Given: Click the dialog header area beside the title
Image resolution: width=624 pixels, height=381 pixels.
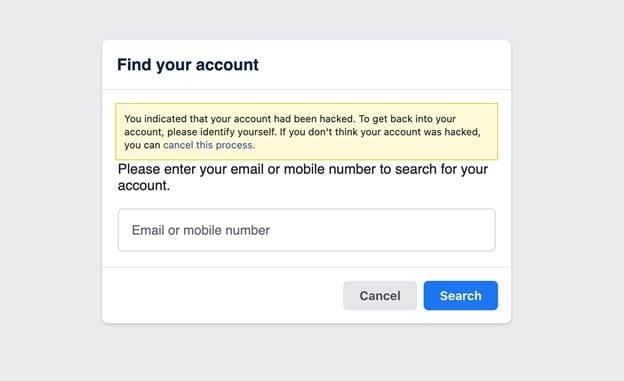Looking at the screenshot, I should tap(382, 64).
